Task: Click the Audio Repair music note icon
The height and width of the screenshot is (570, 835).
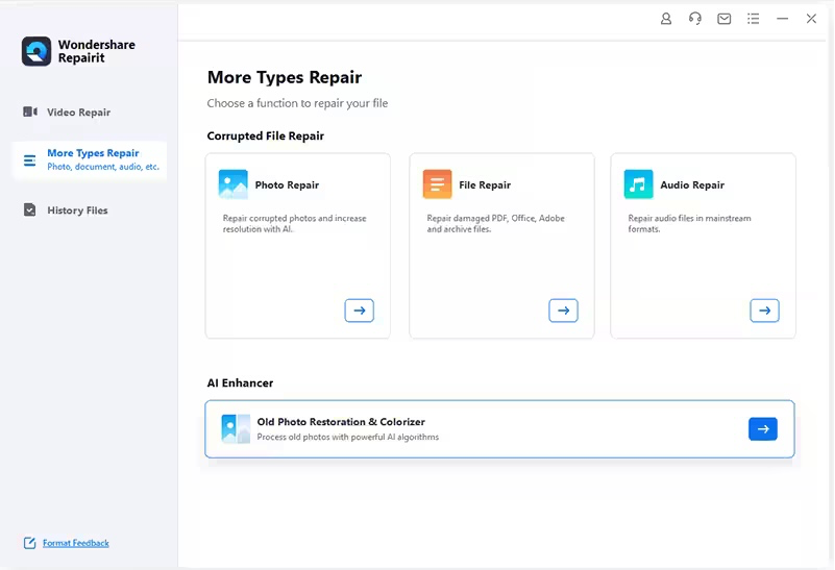Action: tap(638, 184)
